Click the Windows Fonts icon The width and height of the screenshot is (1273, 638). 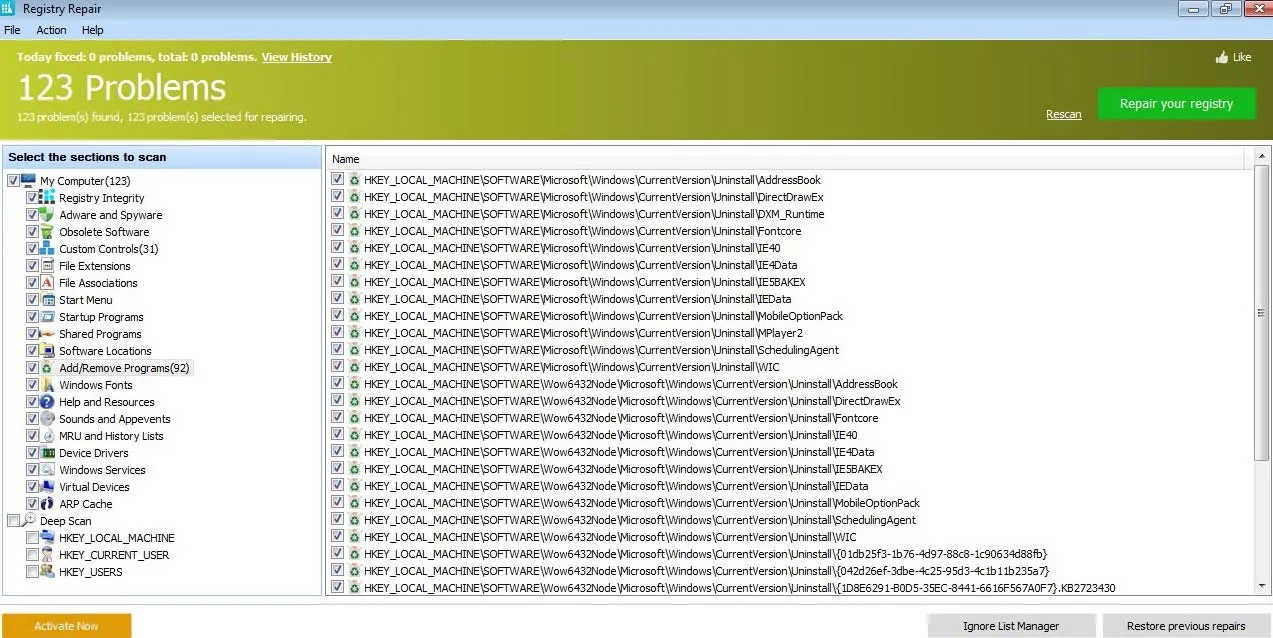(46, 384)
